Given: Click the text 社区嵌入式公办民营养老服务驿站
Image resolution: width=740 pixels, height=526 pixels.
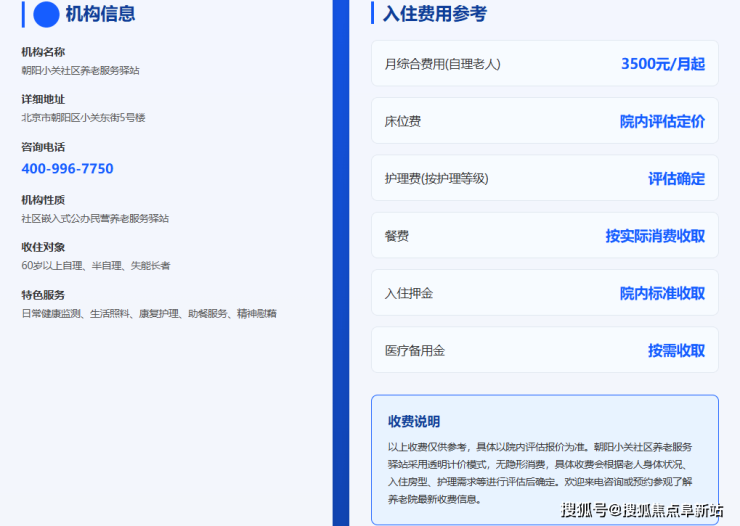Looking at the screenshot, I should click(x=95, y=218).
